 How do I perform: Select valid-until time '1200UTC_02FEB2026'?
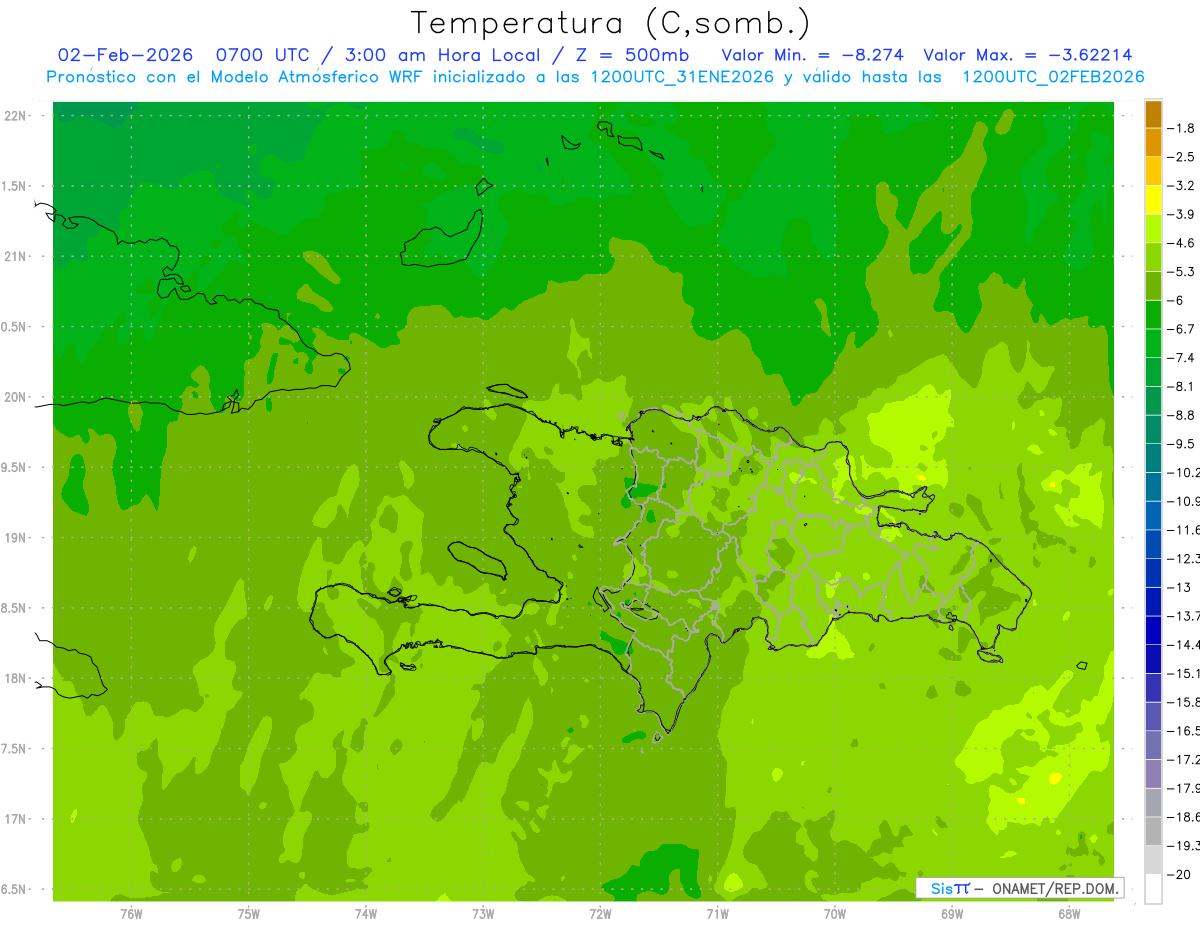tap(1053, 77)
